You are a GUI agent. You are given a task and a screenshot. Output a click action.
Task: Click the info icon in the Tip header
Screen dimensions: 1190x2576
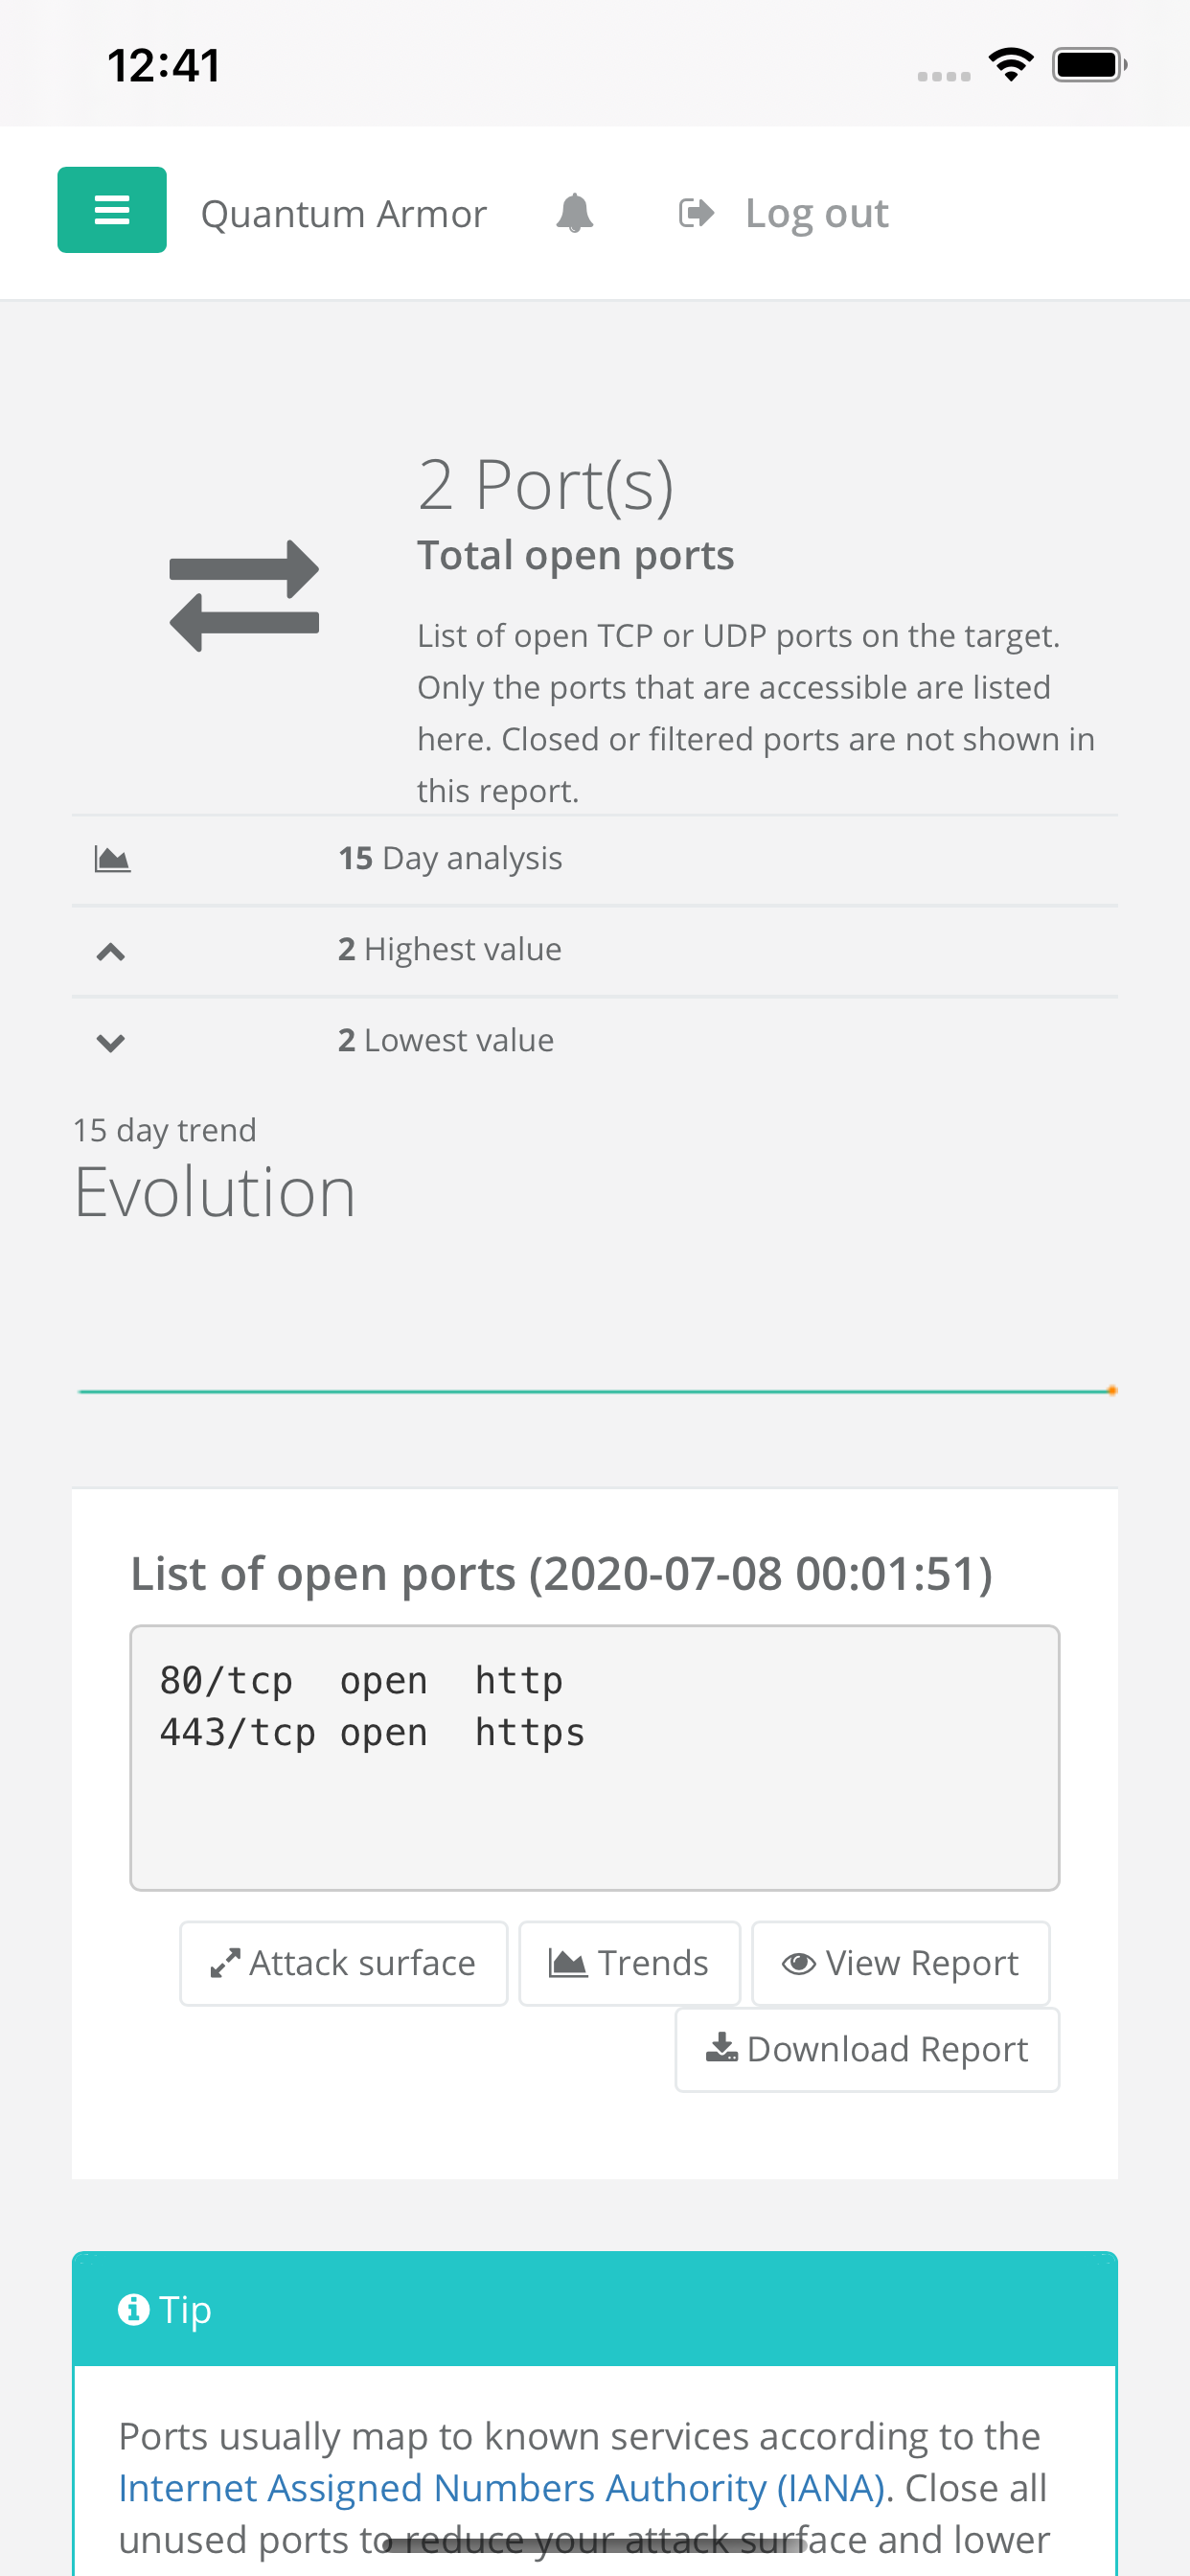(x=136, y=2310)
